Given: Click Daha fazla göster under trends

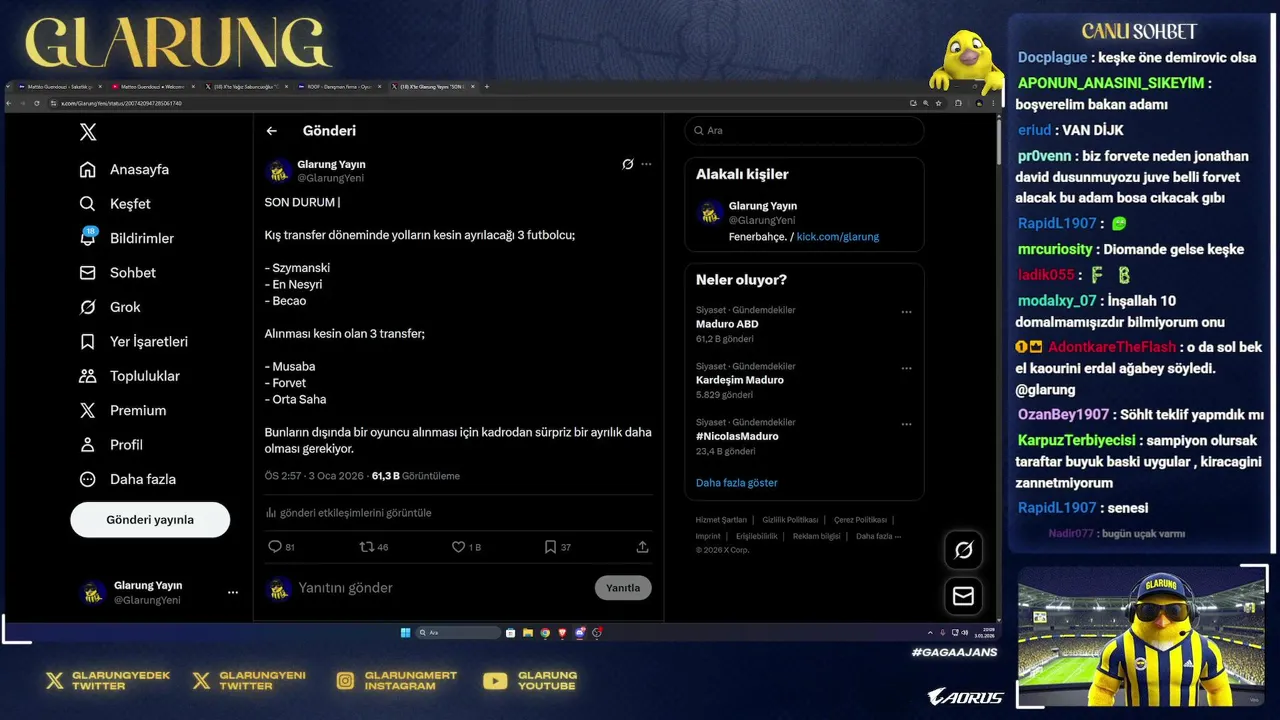Looking at the screenshot, I should [736, 483].
